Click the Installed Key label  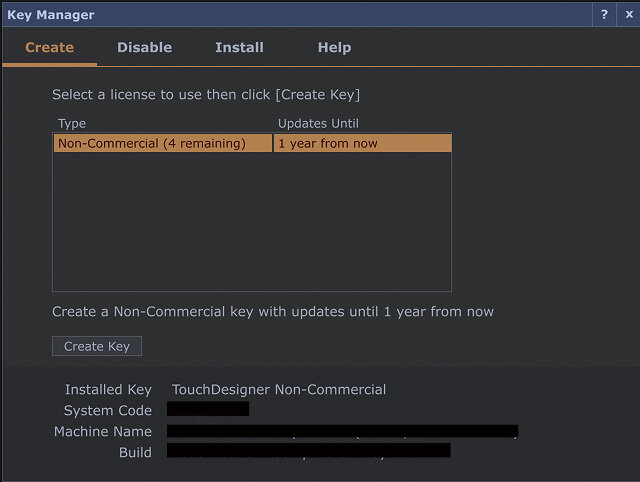coord(108,389)
